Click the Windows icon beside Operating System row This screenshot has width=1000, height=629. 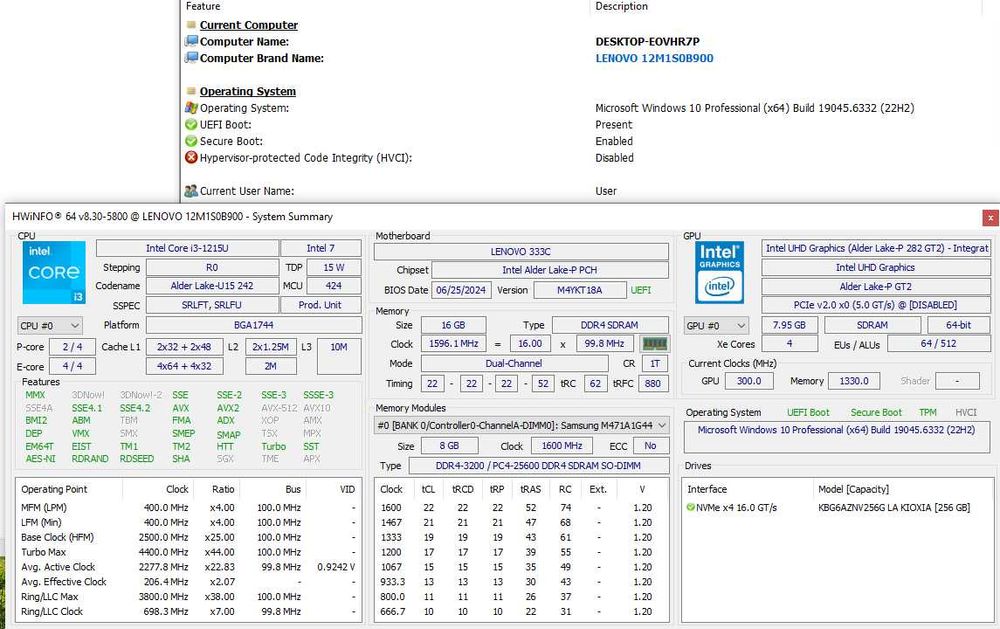[x=191, y=108]
